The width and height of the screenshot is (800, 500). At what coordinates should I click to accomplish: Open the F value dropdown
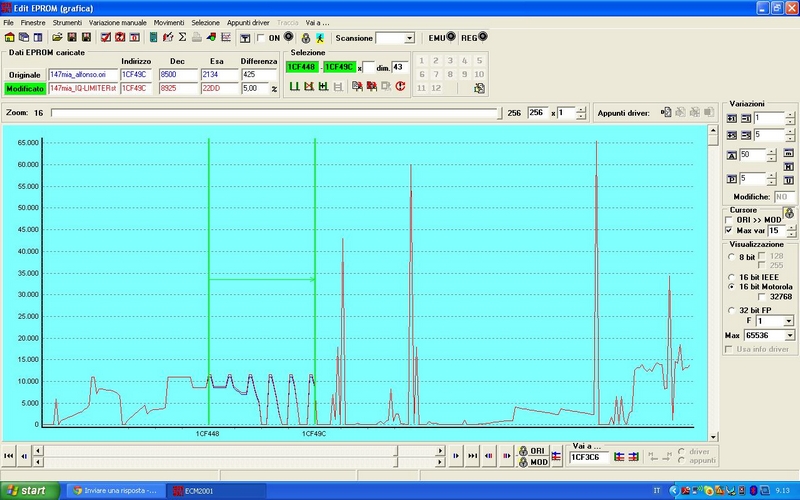tap(789, 321)
